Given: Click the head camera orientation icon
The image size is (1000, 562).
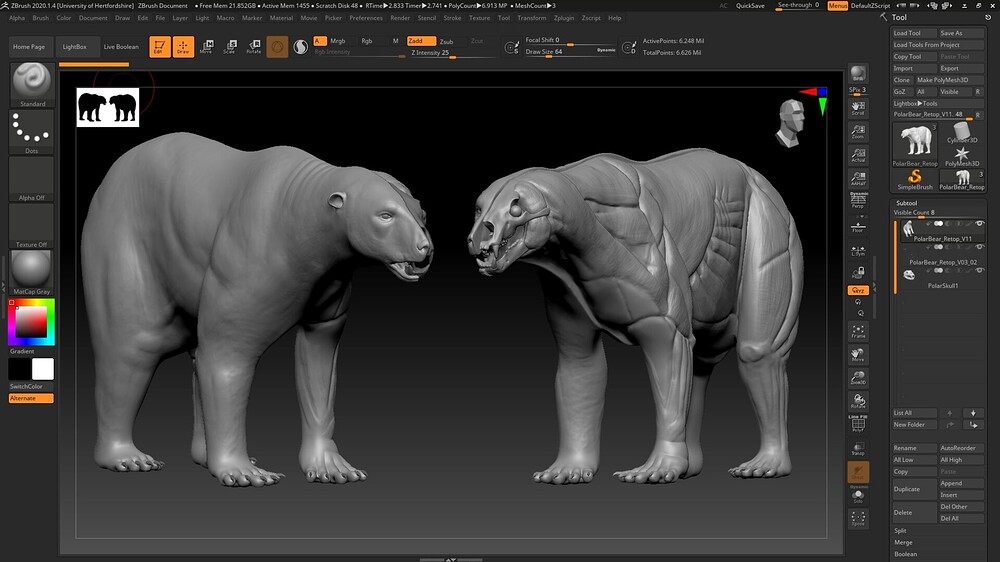Looking at the screenshot, I should [790, 123].
